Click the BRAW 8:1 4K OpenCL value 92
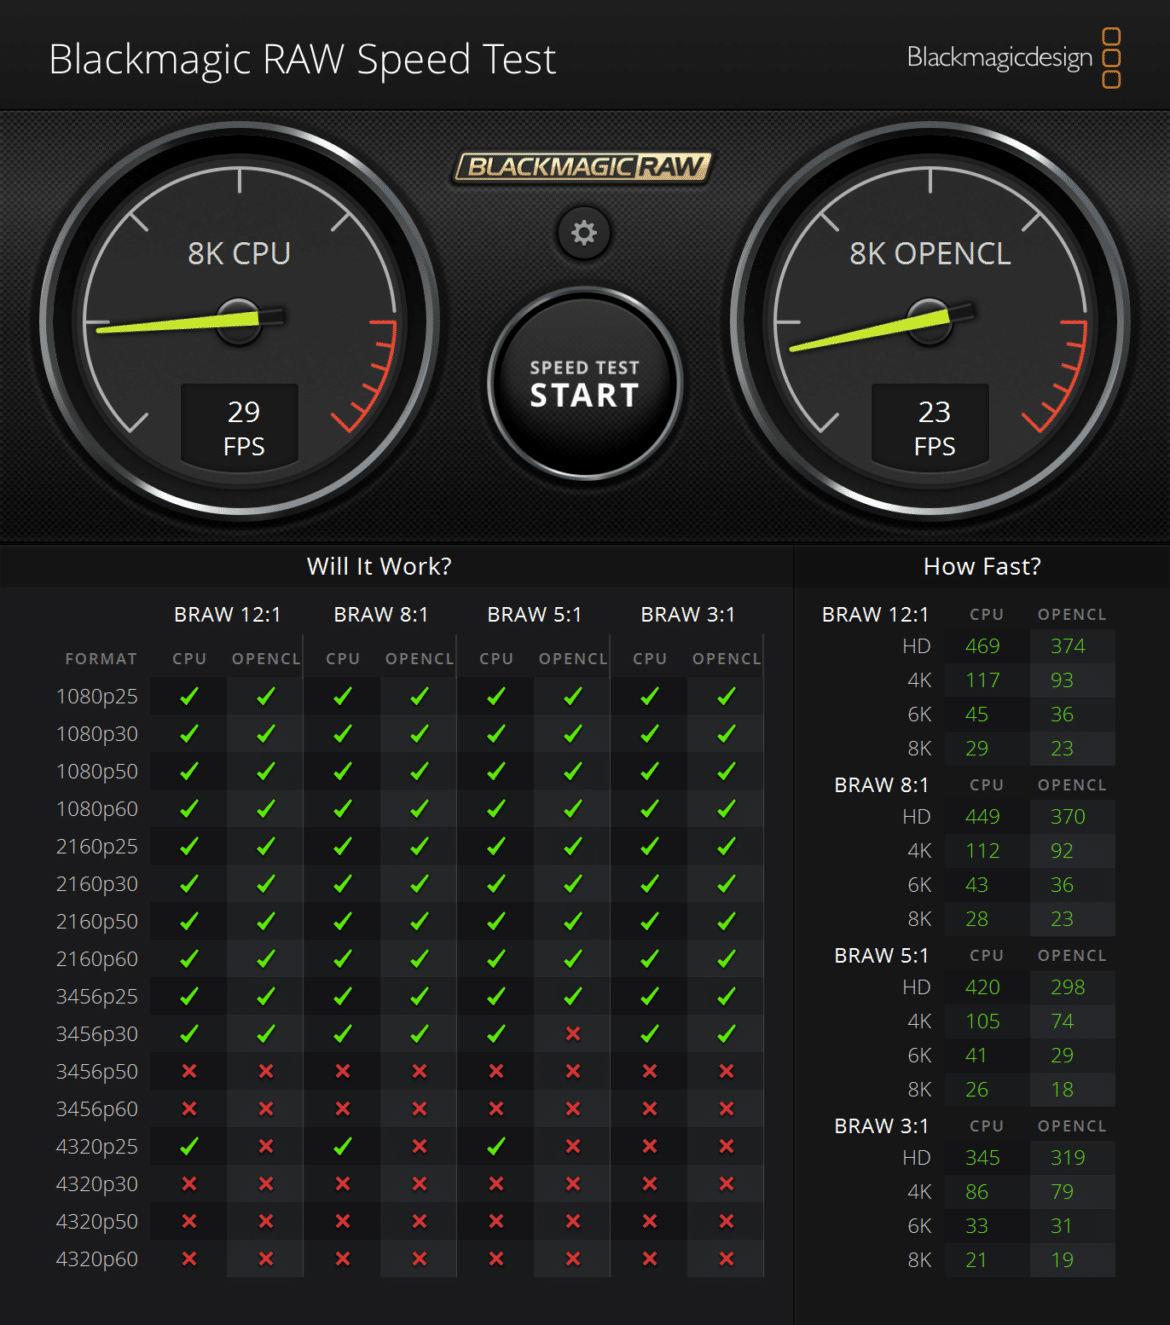The image size is (1170, 1325). tap(1061, 850)
